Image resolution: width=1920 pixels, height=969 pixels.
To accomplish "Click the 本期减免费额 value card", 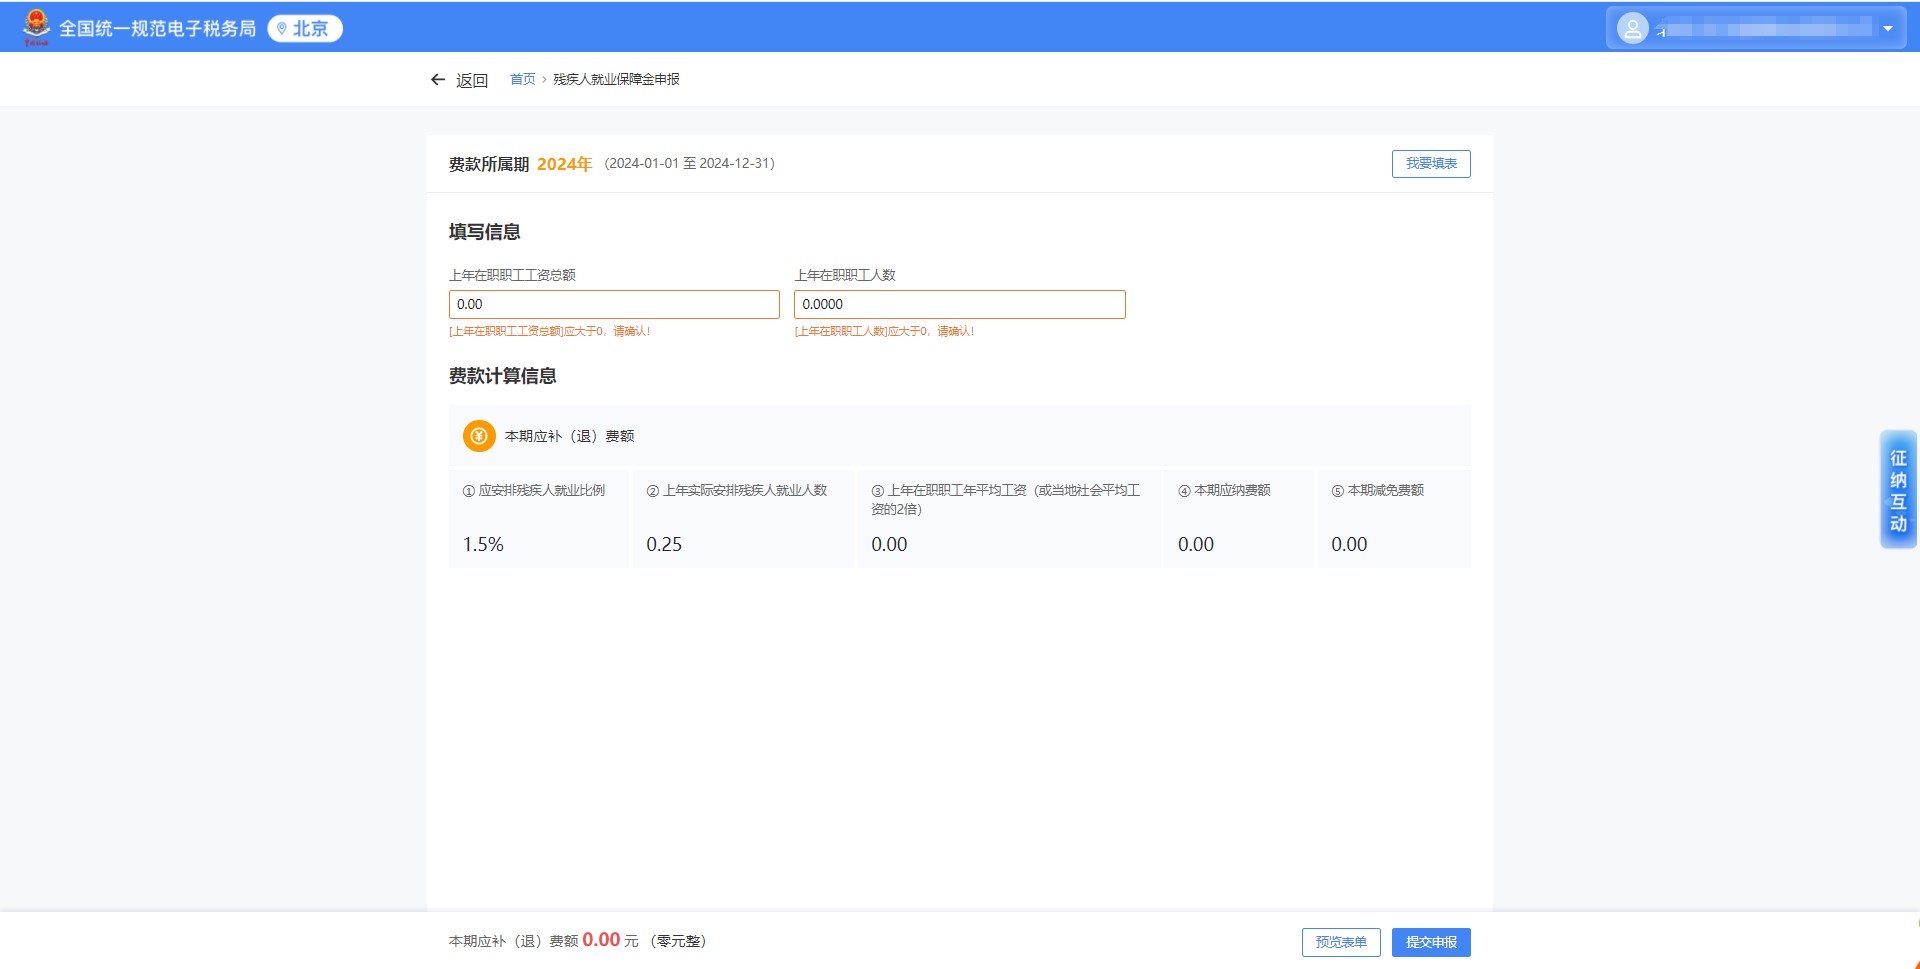I will tap(1393, 519).
